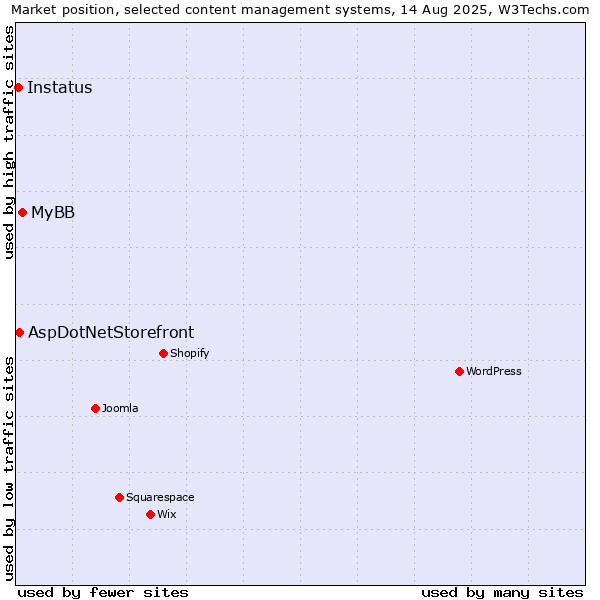Click the AspDotNetStorefront label

(x=111, y=333)
